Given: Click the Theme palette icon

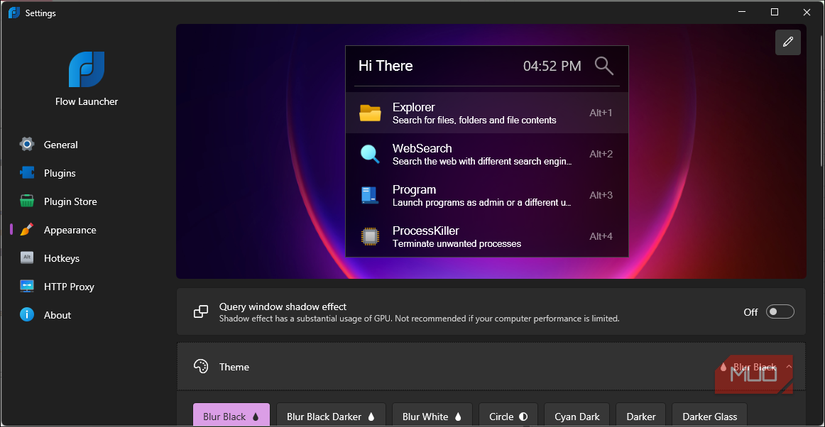Looking at the screenshot, I should pos(201,367).
